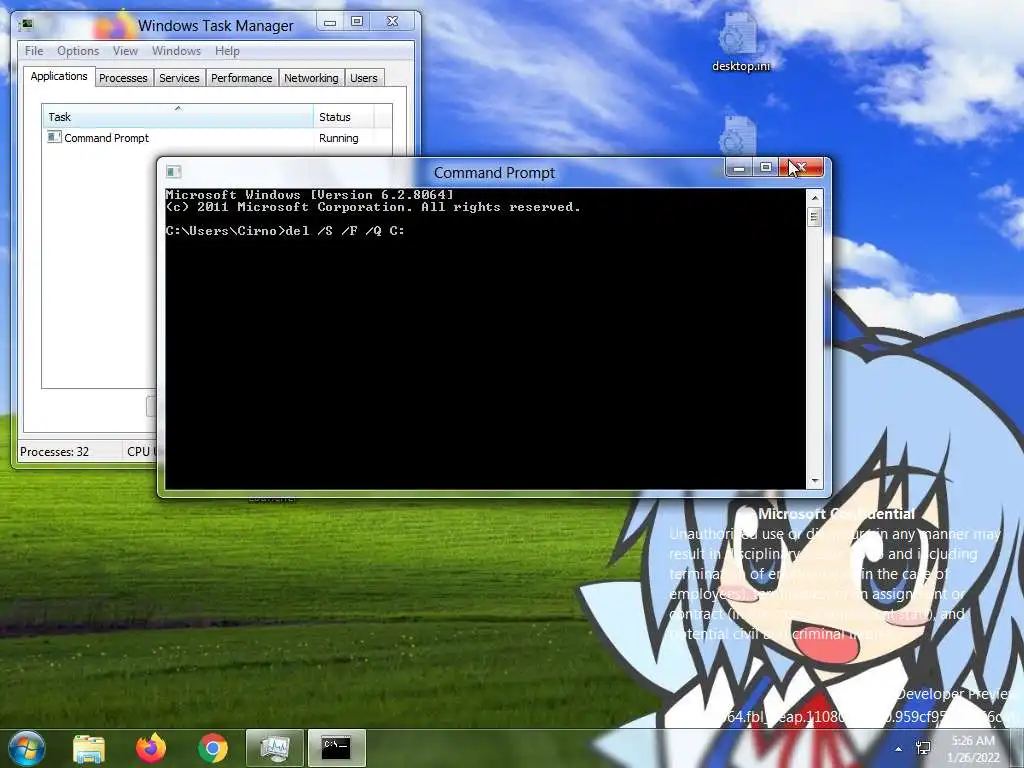Close the Windows Task Manager window
1024x768 pixels.
click(392, 22)
